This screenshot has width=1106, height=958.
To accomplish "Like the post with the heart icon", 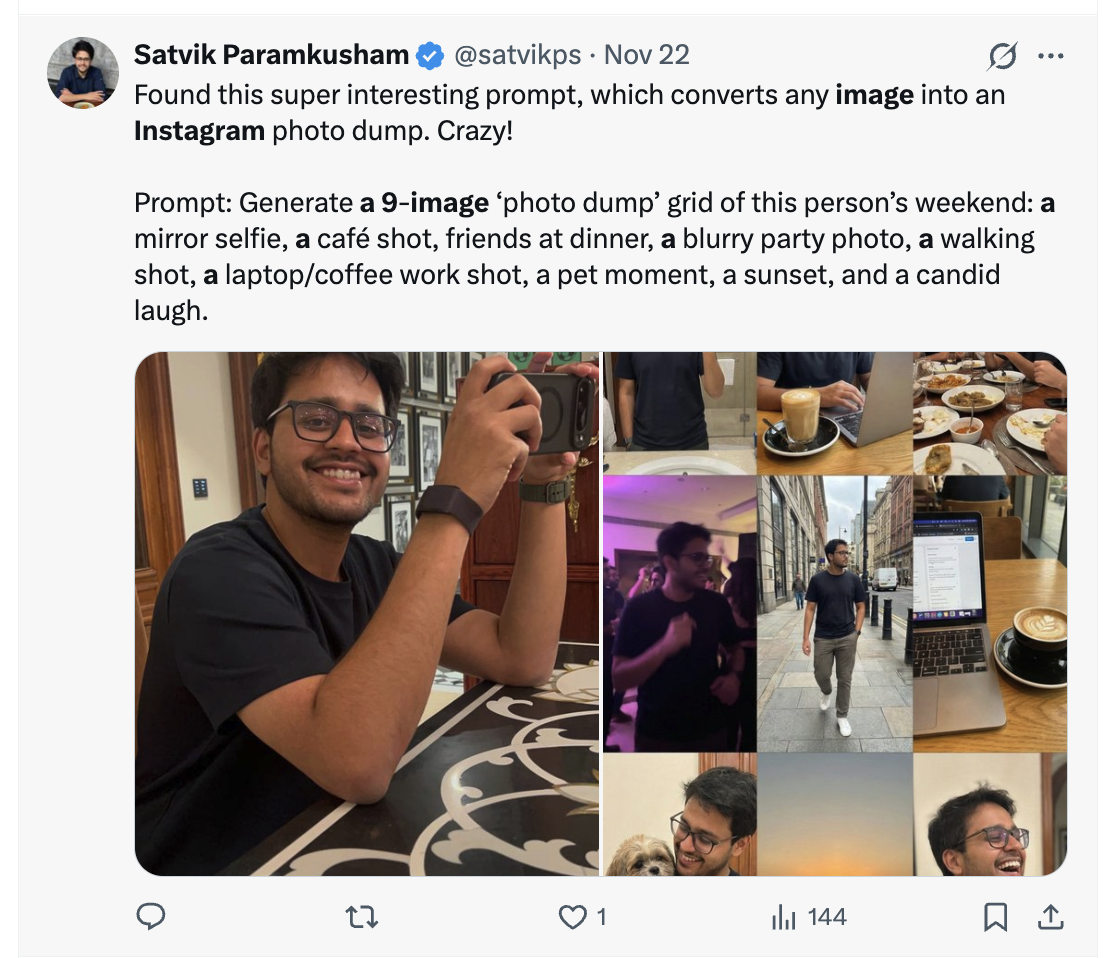I will [x=572, y=916].
